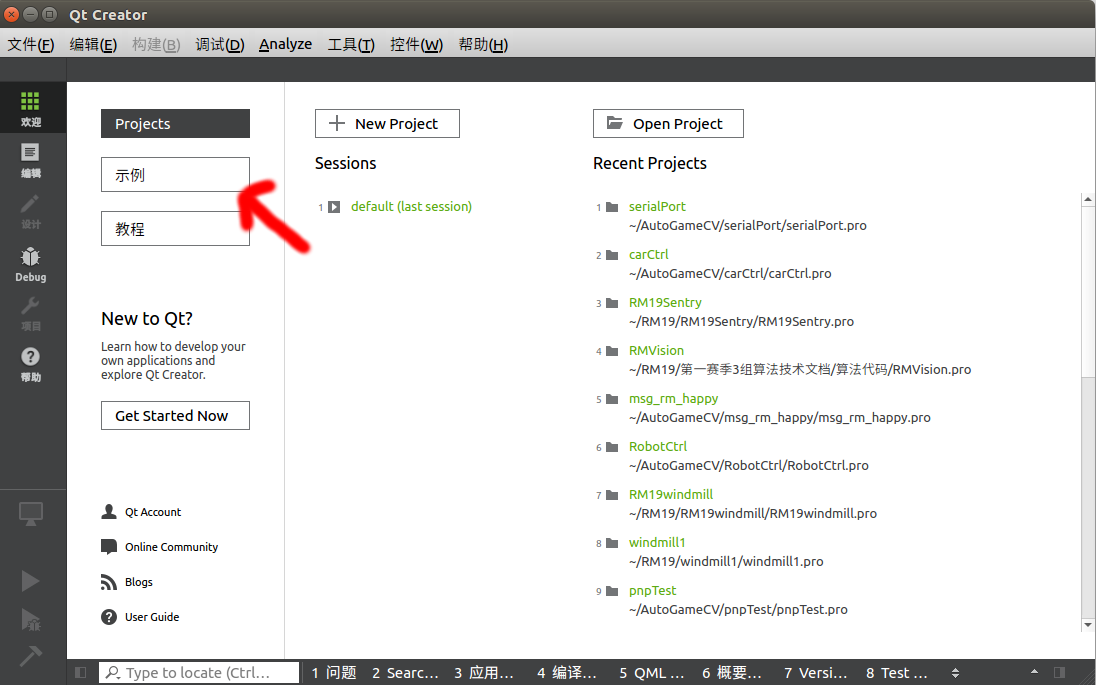The height and width of the screenshot is (685, 1096).
Task: Open the 4 编译 output pane
Action: 567,672
